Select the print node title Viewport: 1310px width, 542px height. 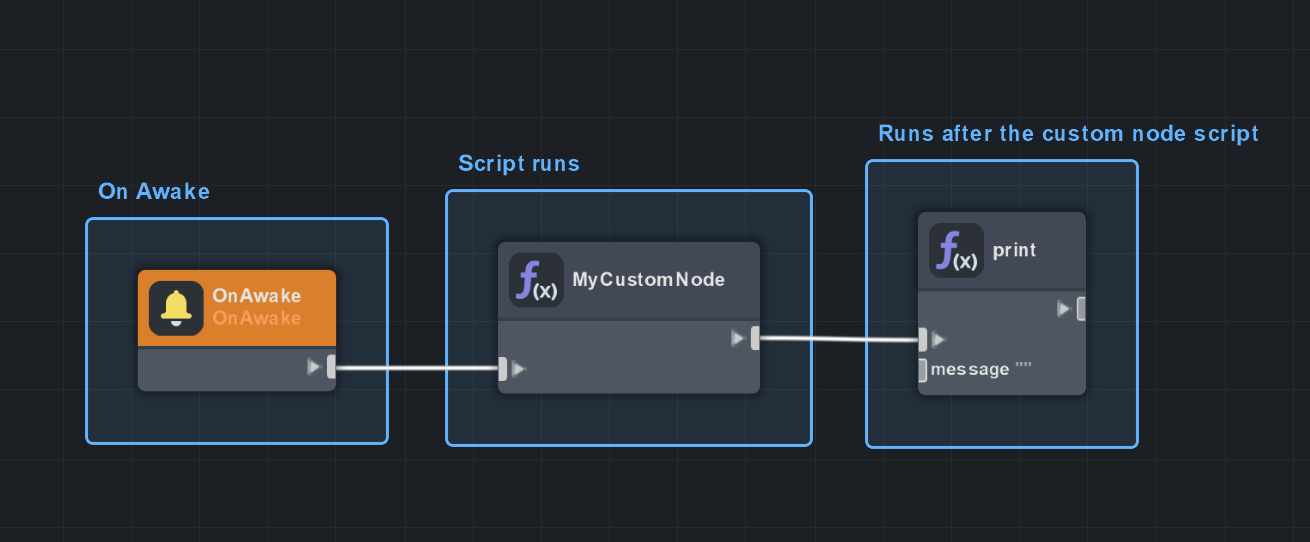[x=1014, y=250]
